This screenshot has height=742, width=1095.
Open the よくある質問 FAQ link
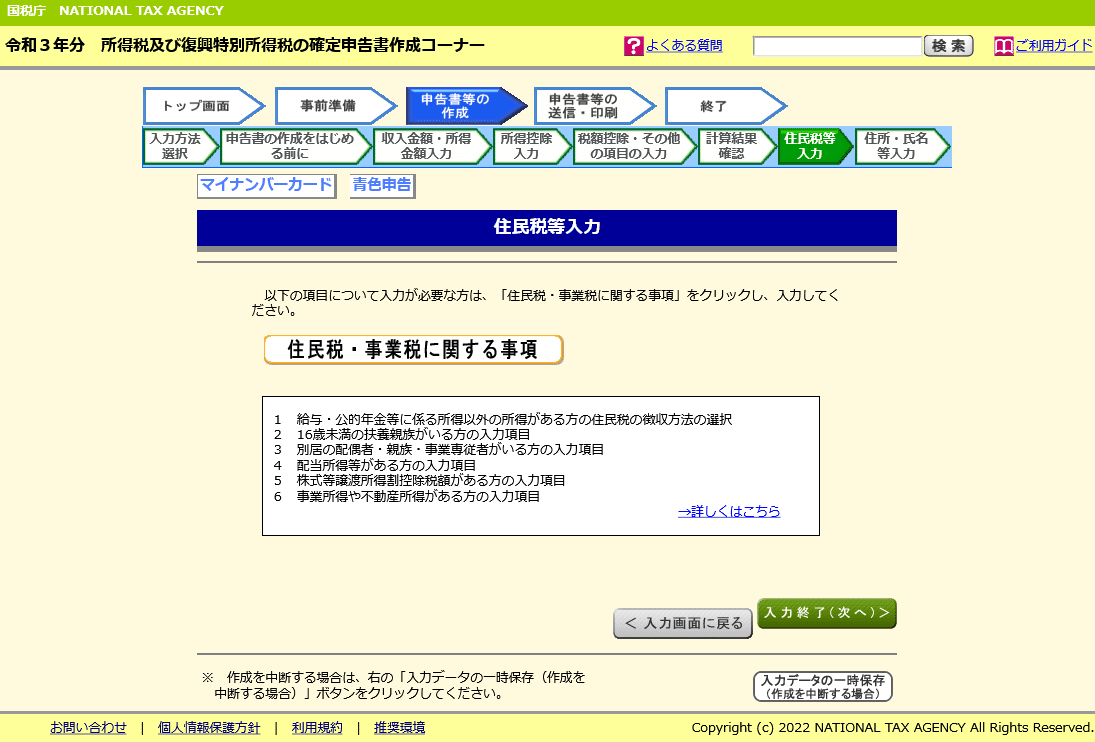coord(684,45)
